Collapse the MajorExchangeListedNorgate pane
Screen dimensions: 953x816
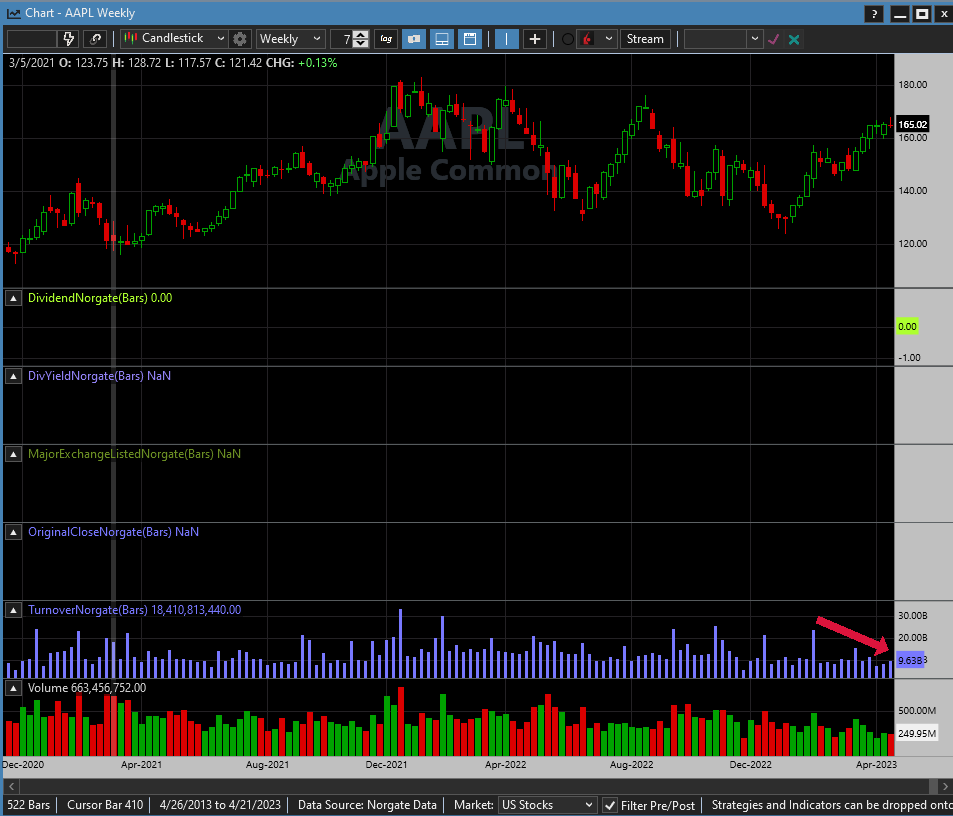(x=13, y=454)
